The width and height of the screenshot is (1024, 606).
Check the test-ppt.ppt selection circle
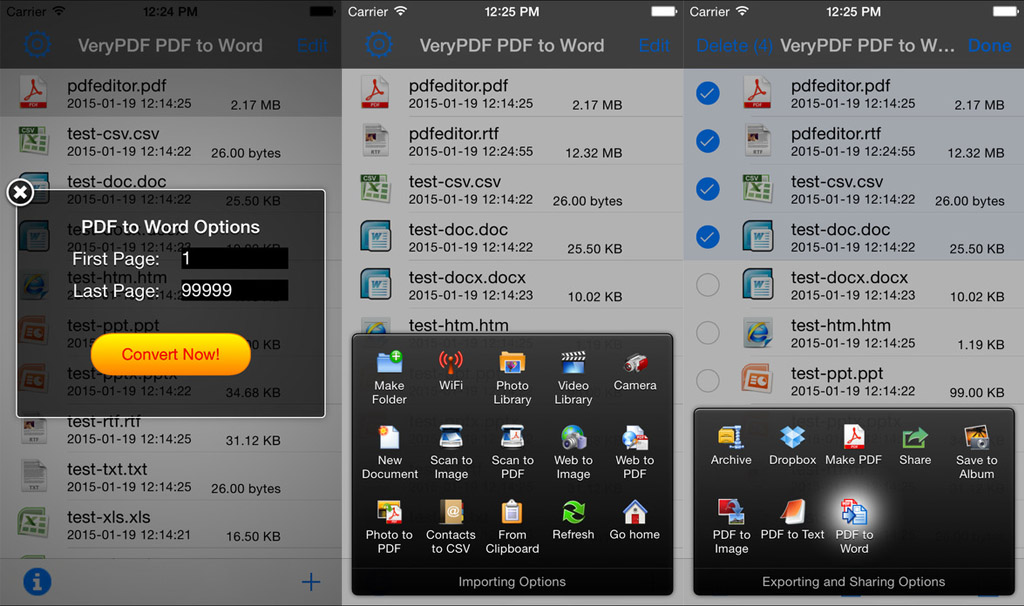pyautogui.click(x=708, y=381)
